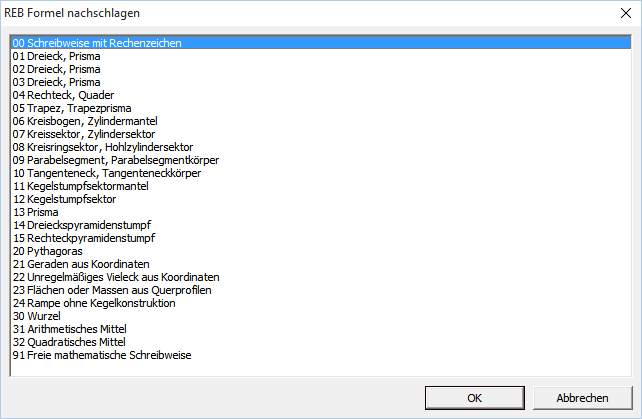Choose '15 Rechteckpyramidenstumpf'
Viewport: 642px width, 419px height.
[321, 238]
